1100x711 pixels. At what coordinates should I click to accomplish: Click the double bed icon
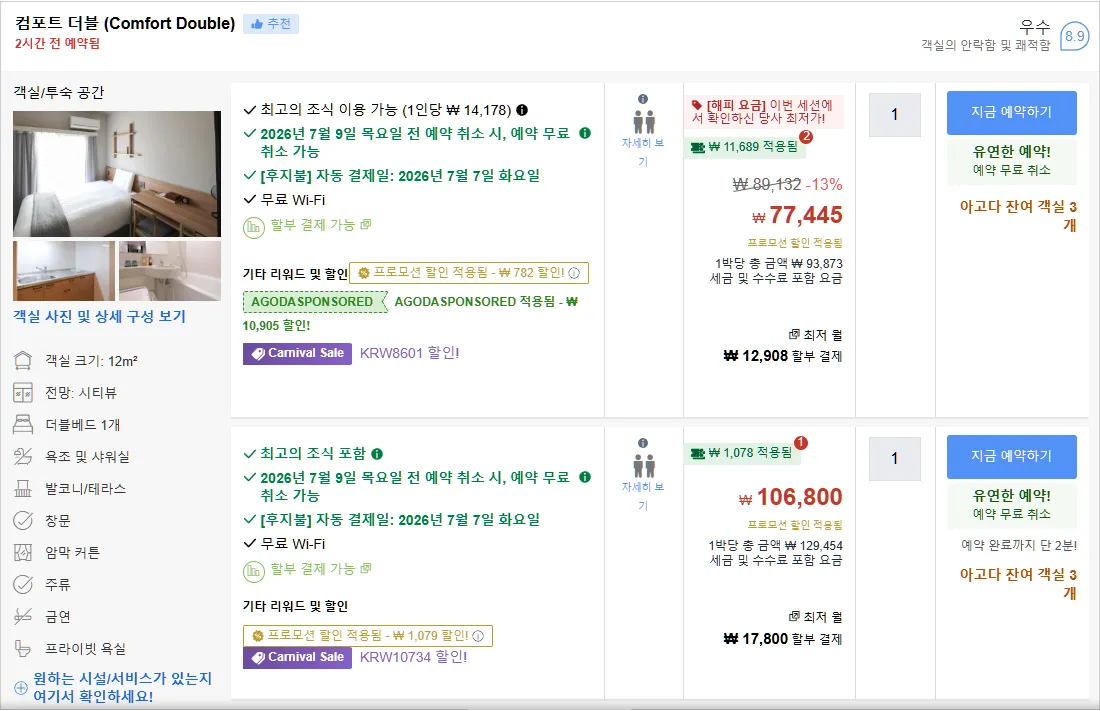point(23,425)
